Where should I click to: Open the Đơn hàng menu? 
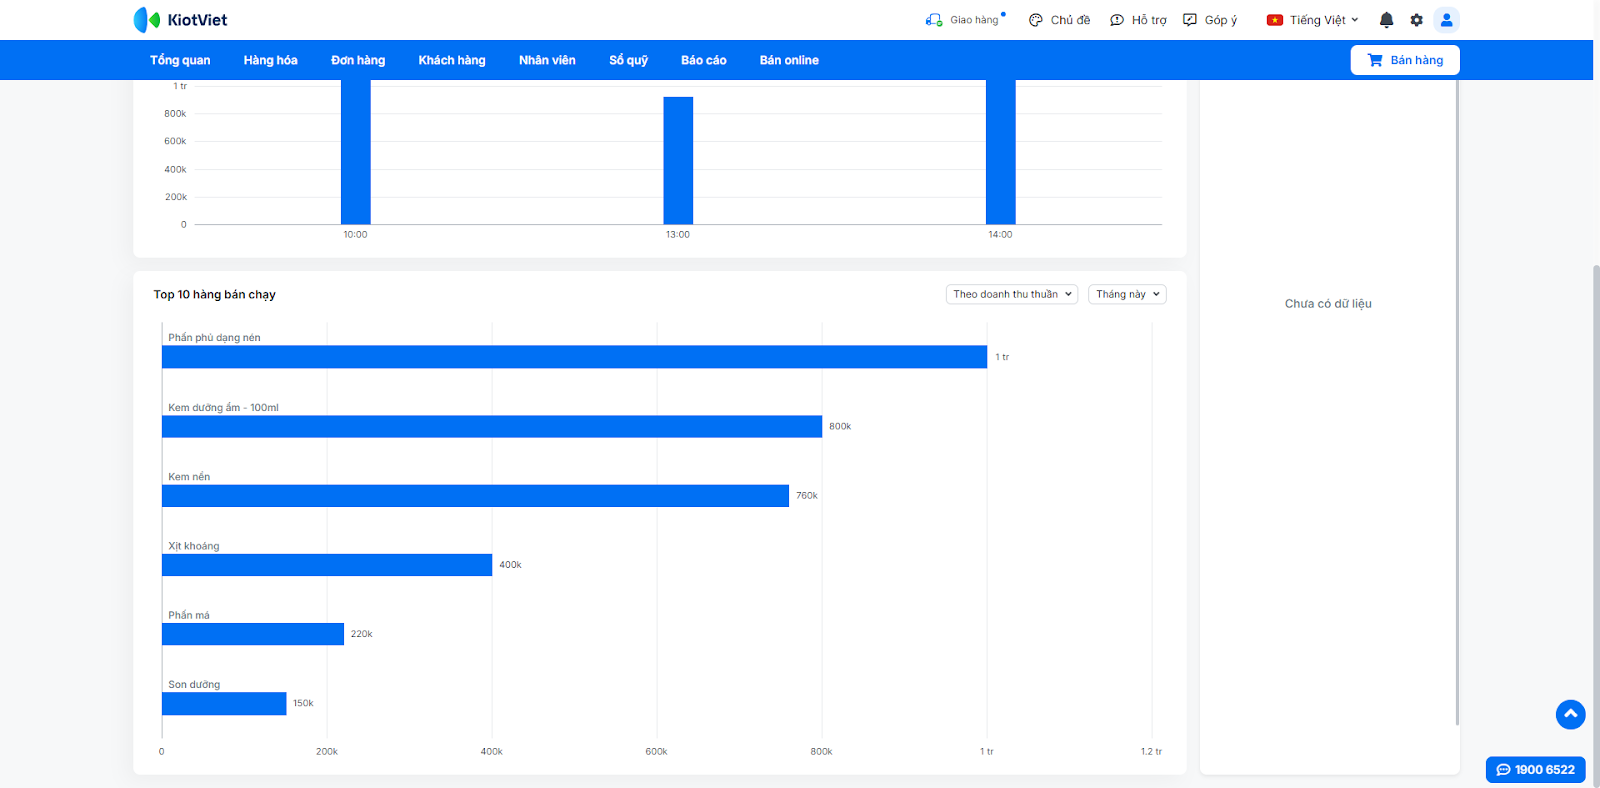tap(358, 60)
